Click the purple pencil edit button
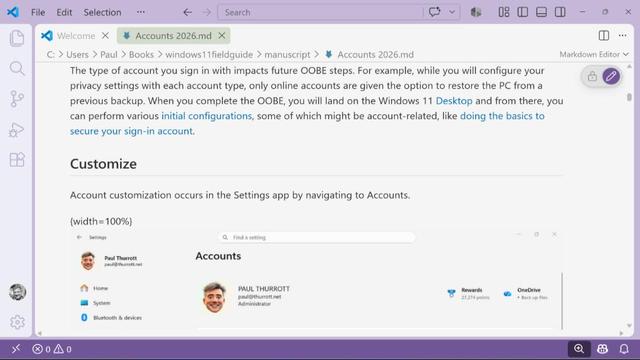640x360 pixels. 611,76
